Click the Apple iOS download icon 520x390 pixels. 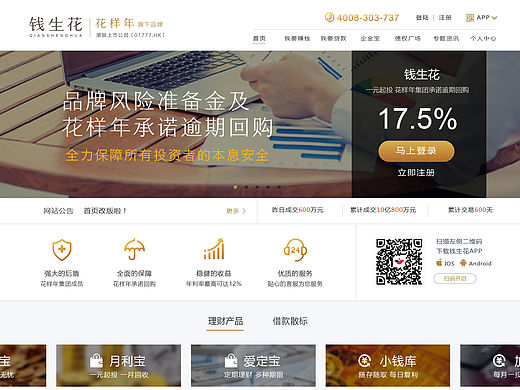439,262
